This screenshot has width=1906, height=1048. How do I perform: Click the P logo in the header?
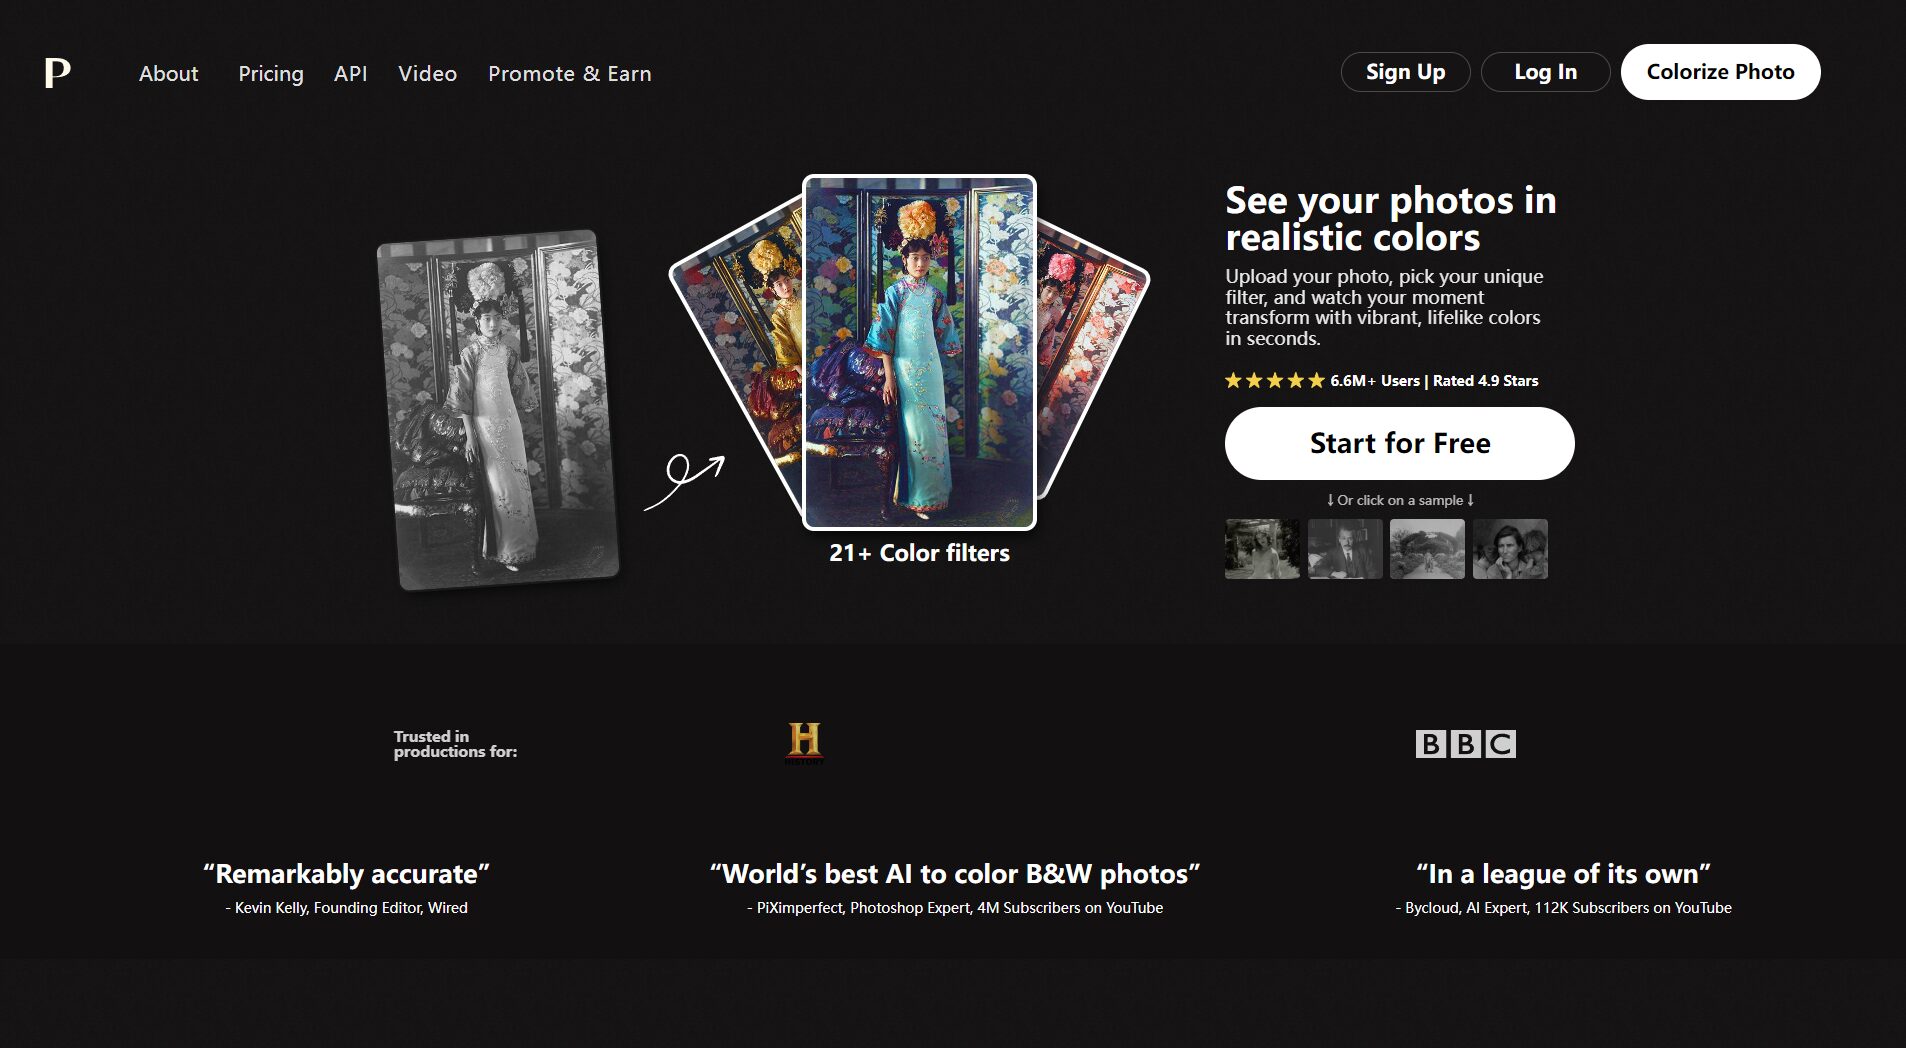[x=57, y=73]
